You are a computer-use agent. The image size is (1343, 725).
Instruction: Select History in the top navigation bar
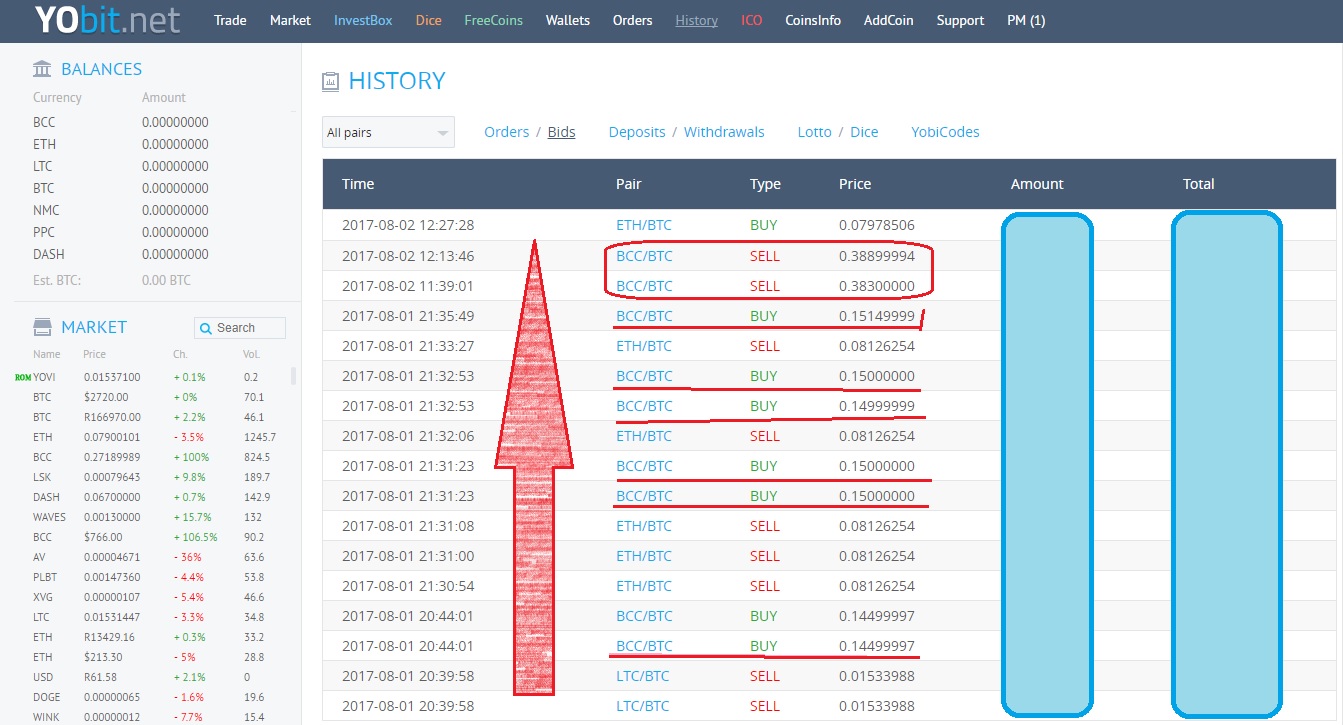coord(696,20)
